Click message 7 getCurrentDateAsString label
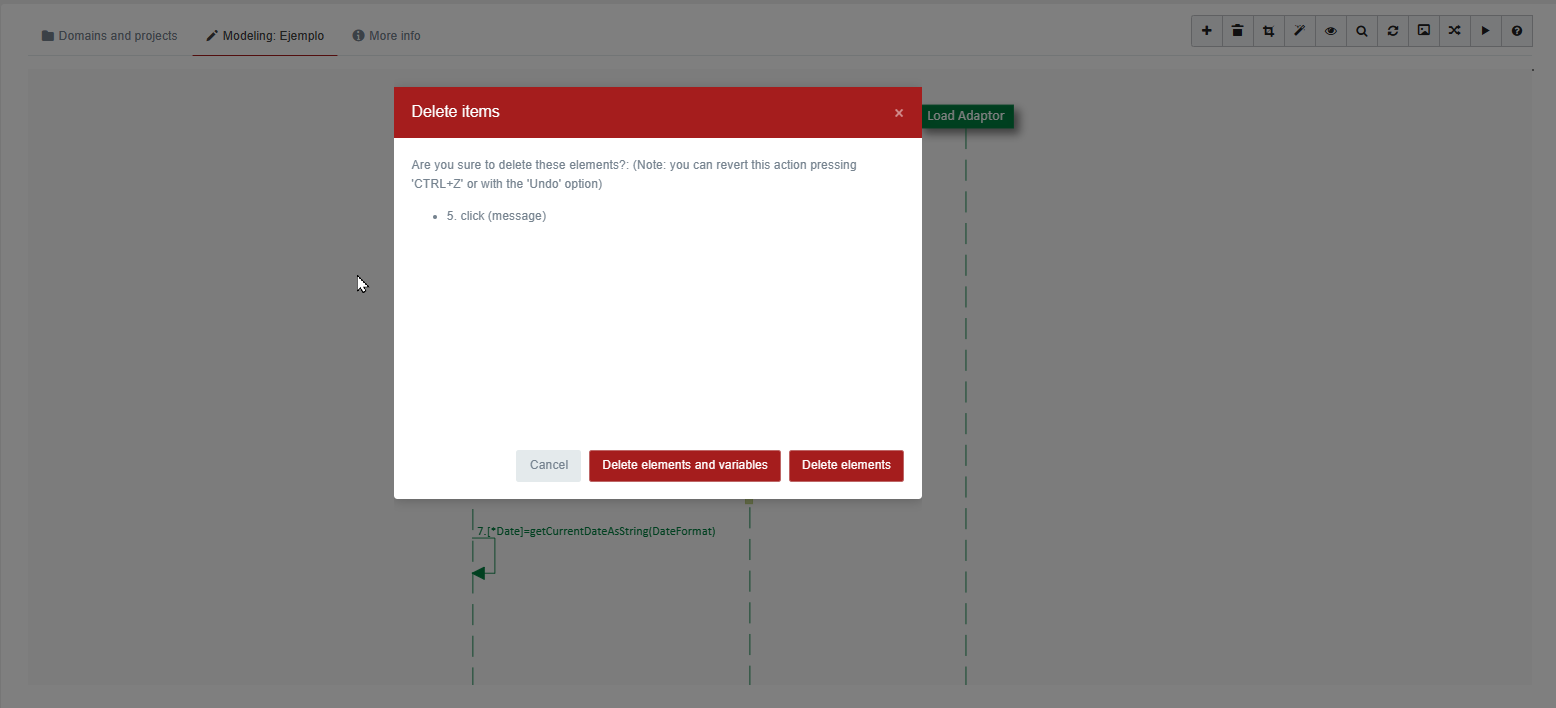This screenshot has width=1556, height=708. tap(596, 531)
